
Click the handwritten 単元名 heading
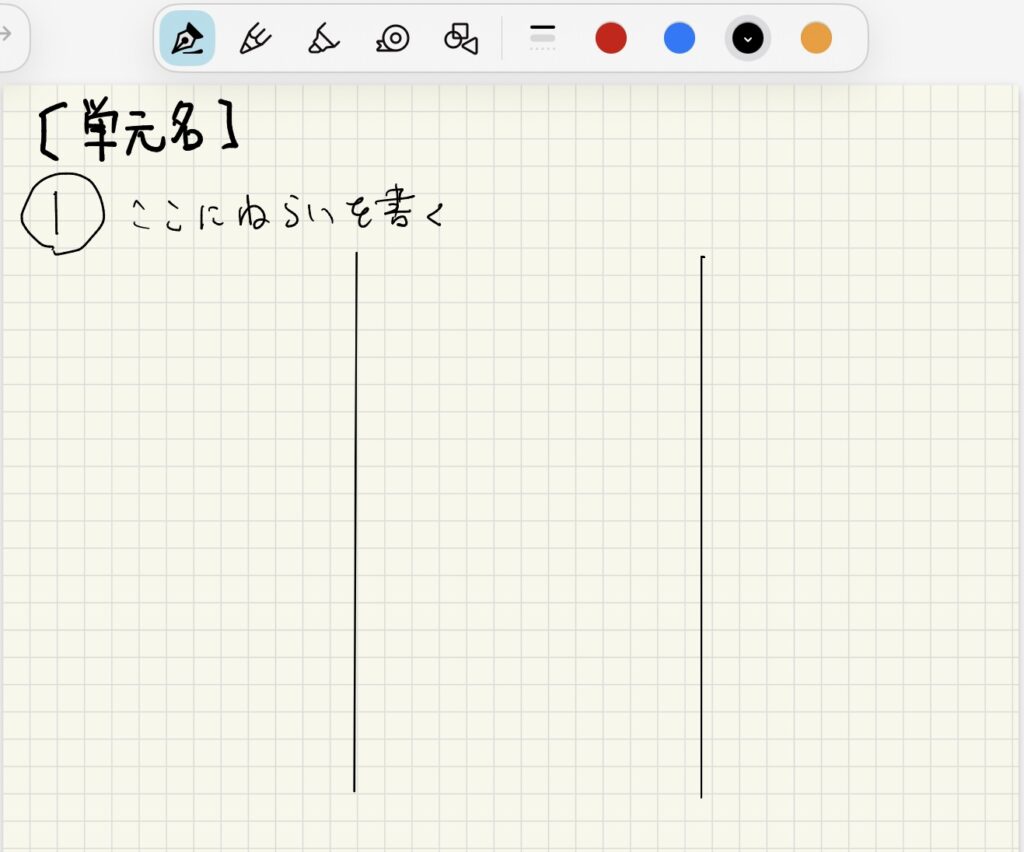[140, 128]
